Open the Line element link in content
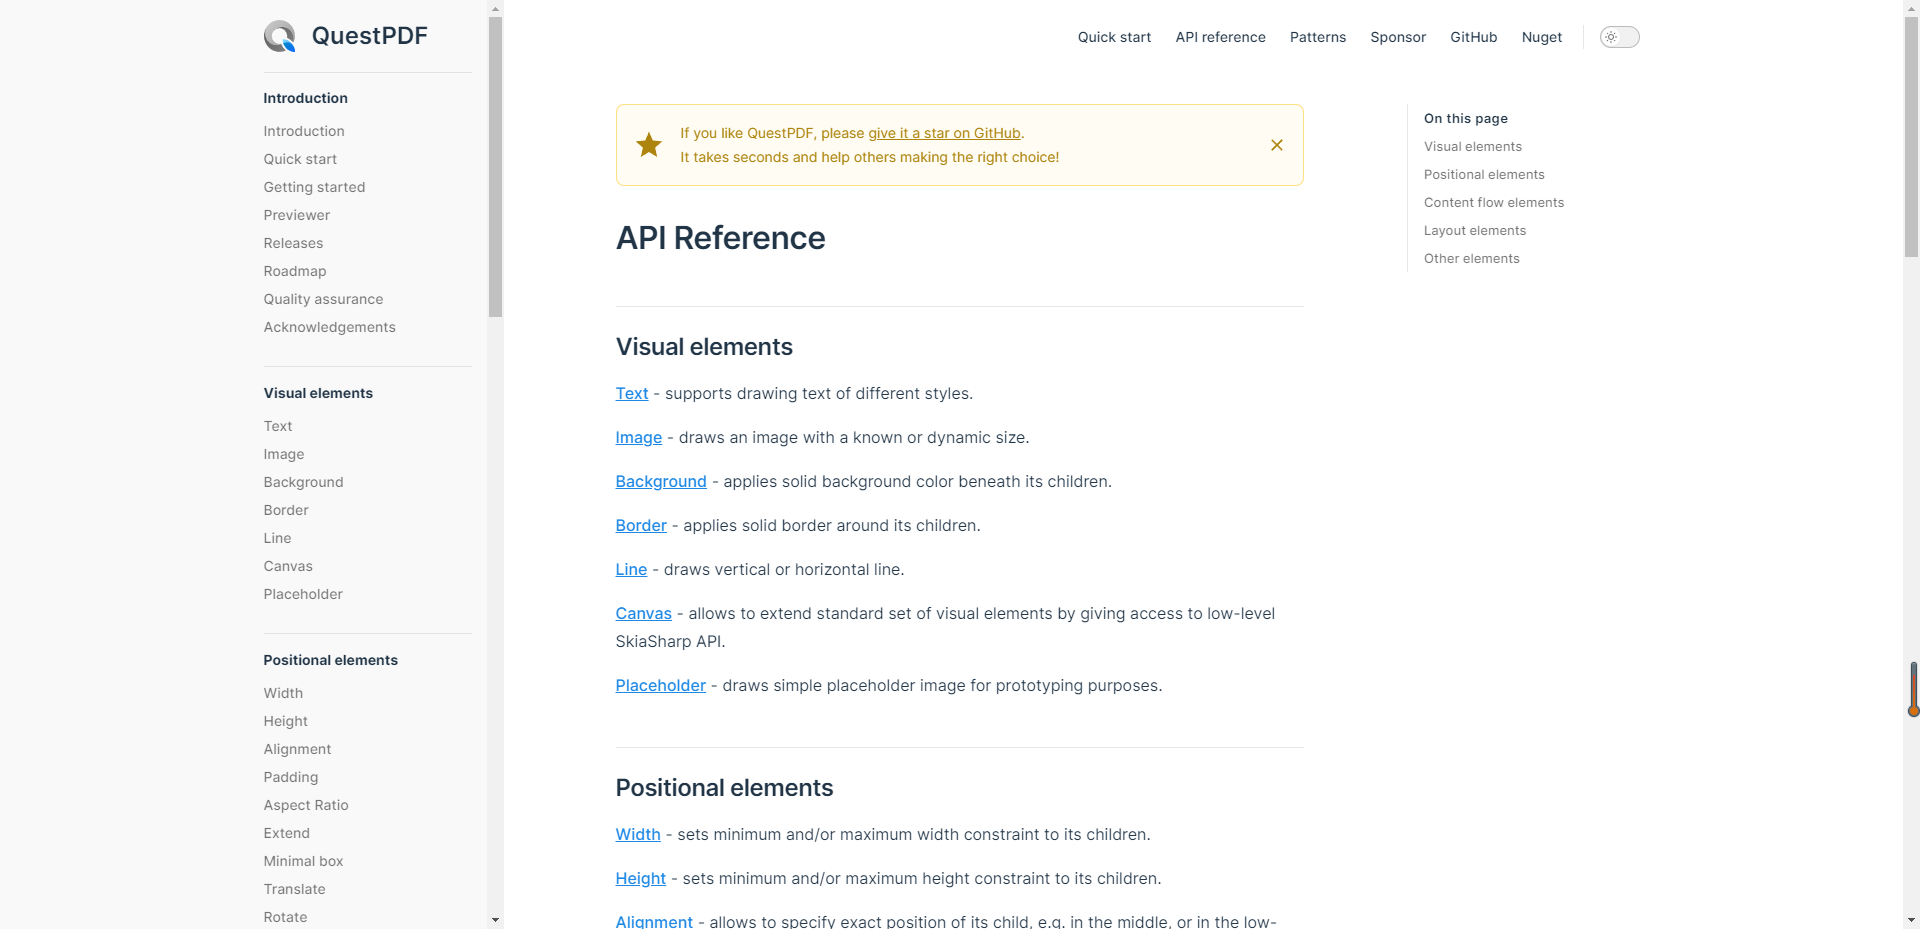This screenshot has height=929, width=1920. [x=631, y=570]
